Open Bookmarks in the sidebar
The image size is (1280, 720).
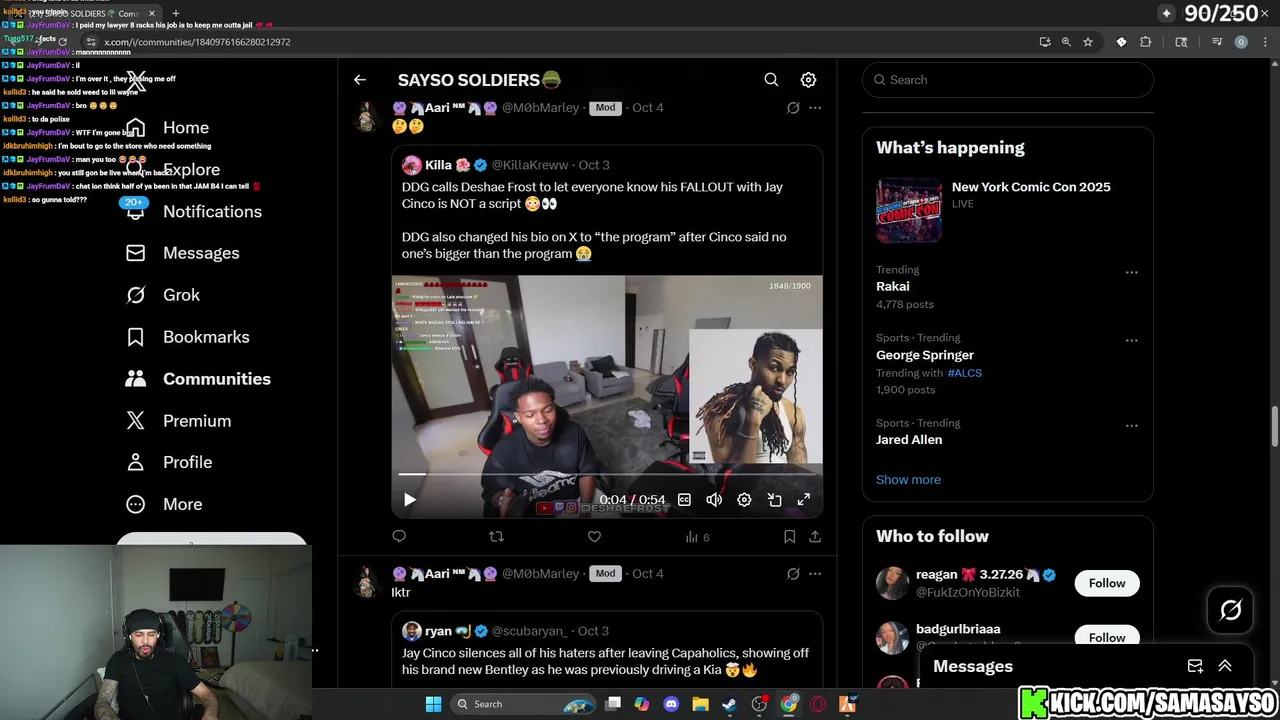click(x=187, y=337)
